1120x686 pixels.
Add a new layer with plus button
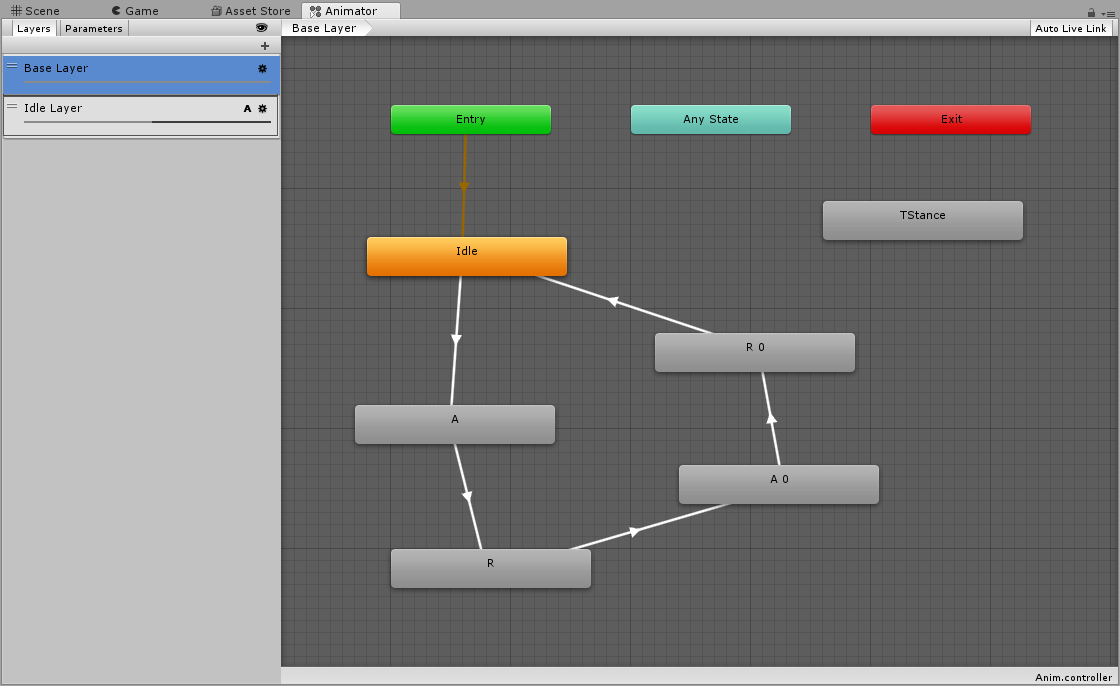point(264,46)
